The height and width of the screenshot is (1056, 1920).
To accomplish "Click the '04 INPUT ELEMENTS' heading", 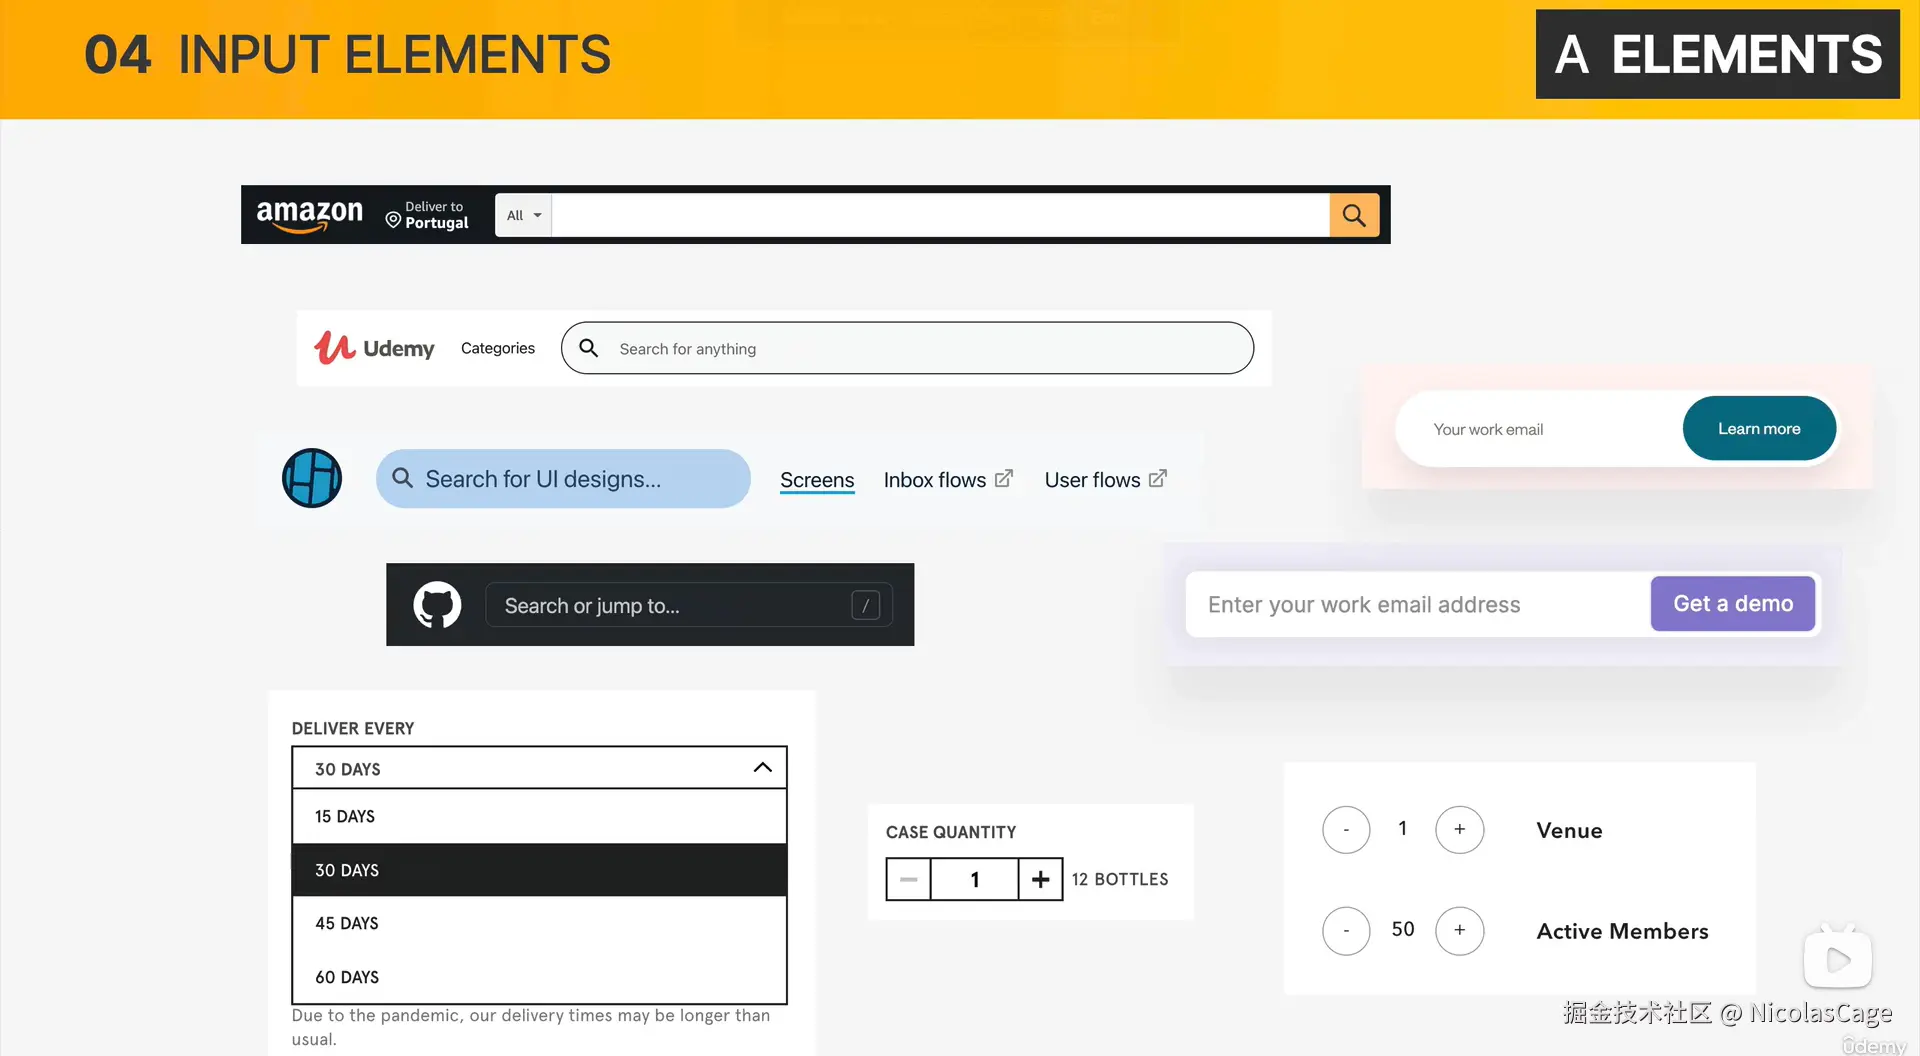I will 347,55.
